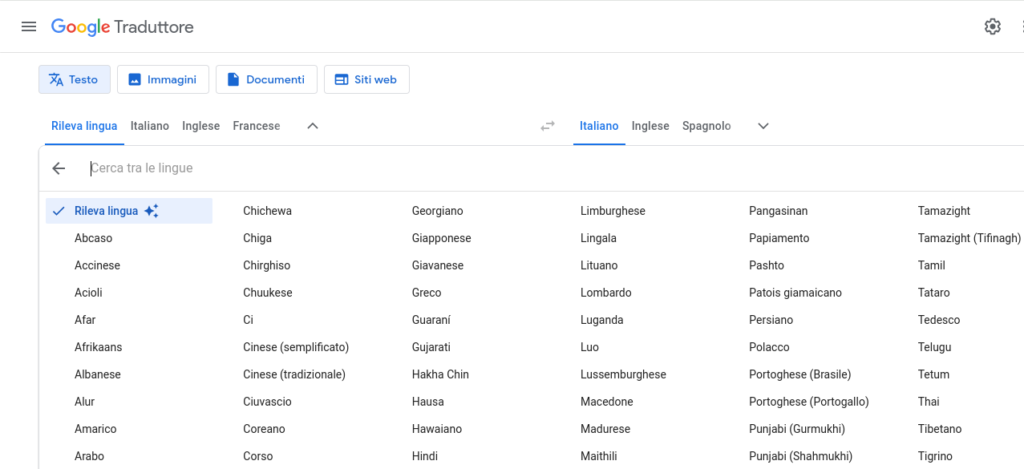The height and width of the screenshot is (469, 1024).
Task: Expand the target language list chevron
Action: point(763,126)
